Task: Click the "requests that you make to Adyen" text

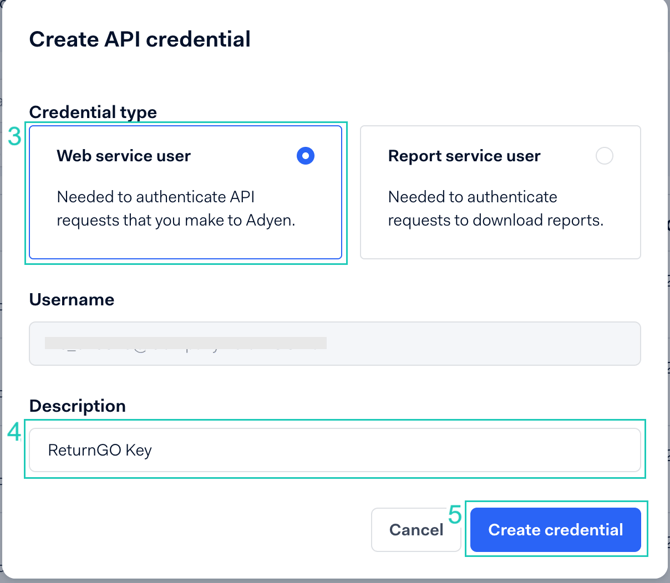Action: (x=176, y=220)
